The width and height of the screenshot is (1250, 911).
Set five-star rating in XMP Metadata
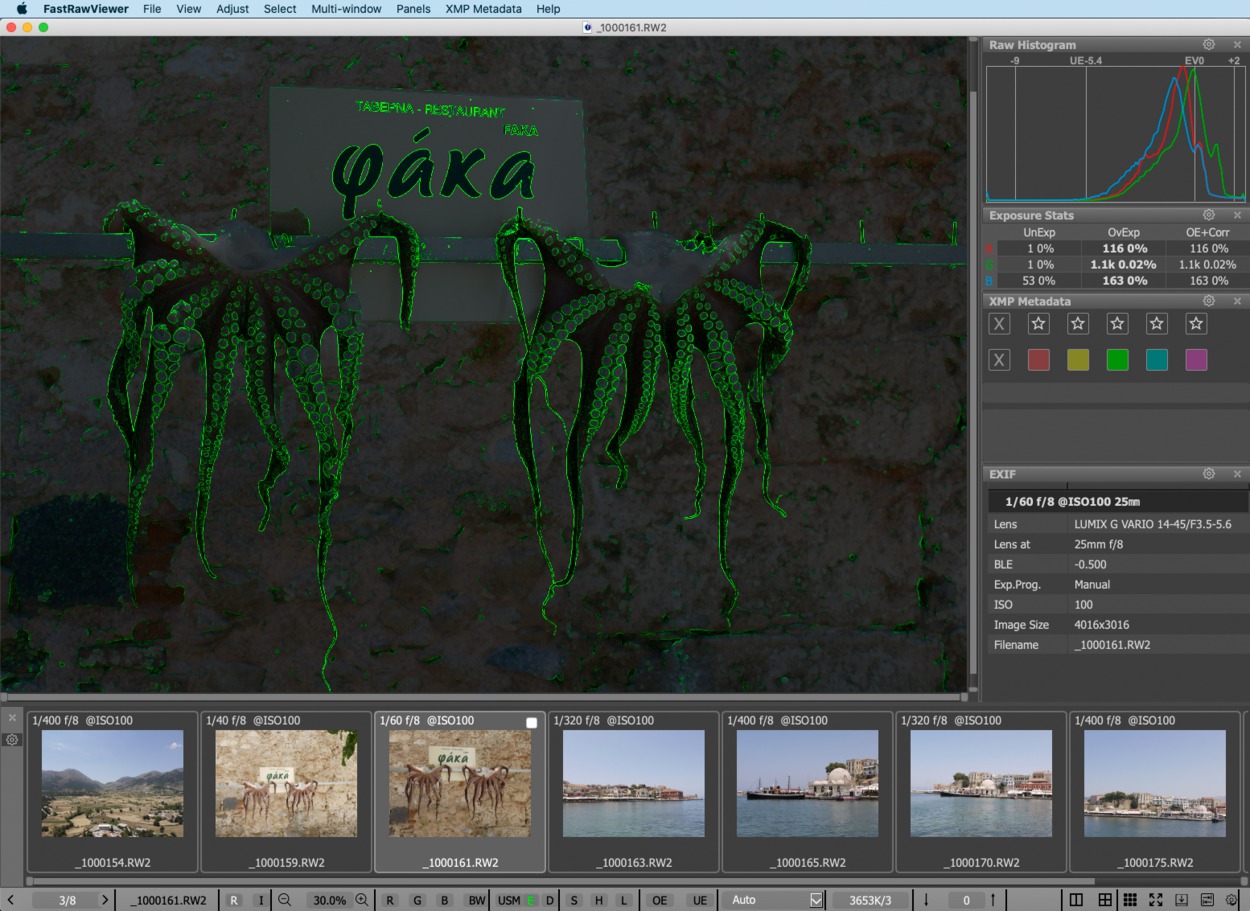(x=1196, y=323)
